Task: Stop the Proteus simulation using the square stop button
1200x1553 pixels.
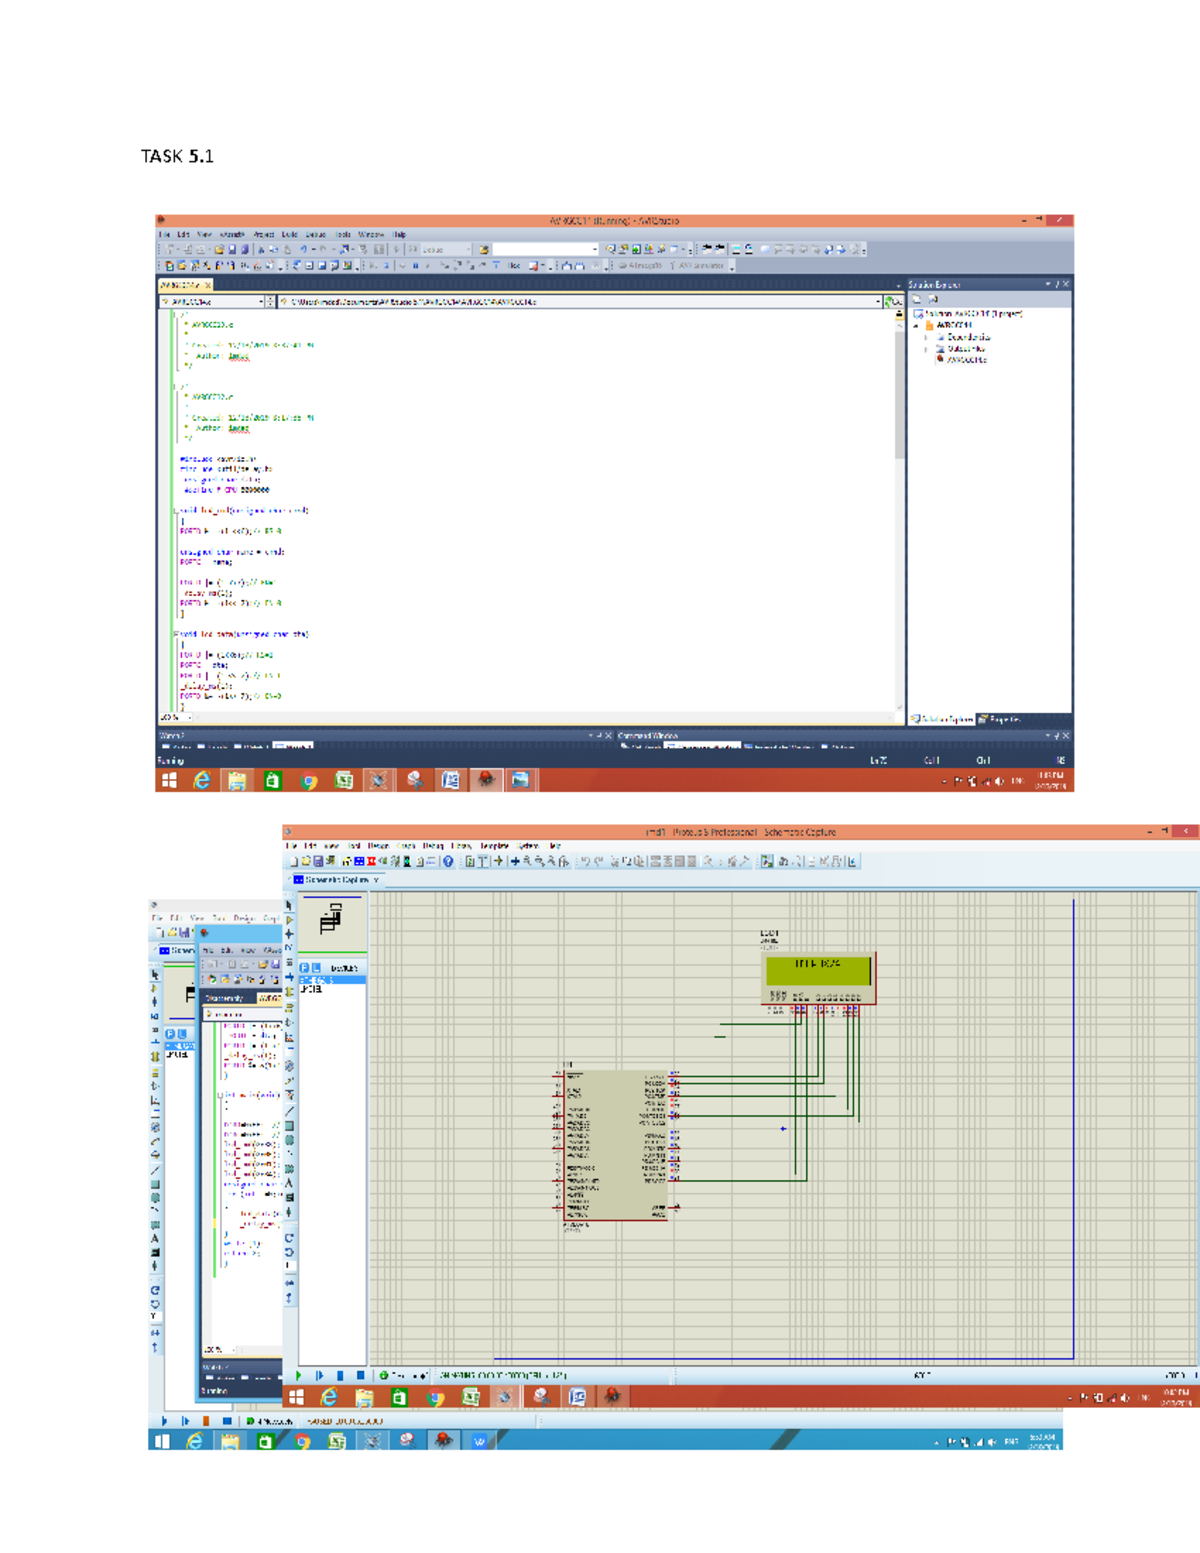Action: (x=361, y=1376)
